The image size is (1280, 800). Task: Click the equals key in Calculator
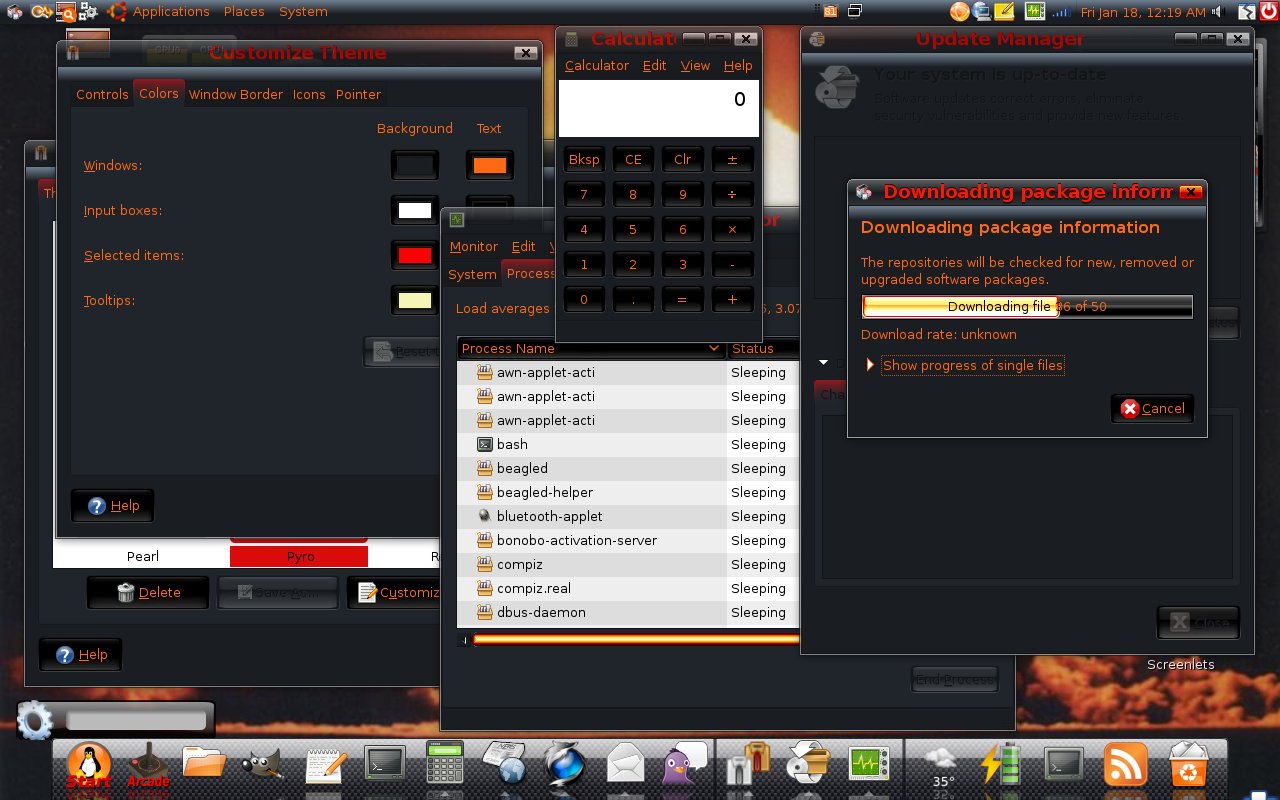tap(682, 299)
